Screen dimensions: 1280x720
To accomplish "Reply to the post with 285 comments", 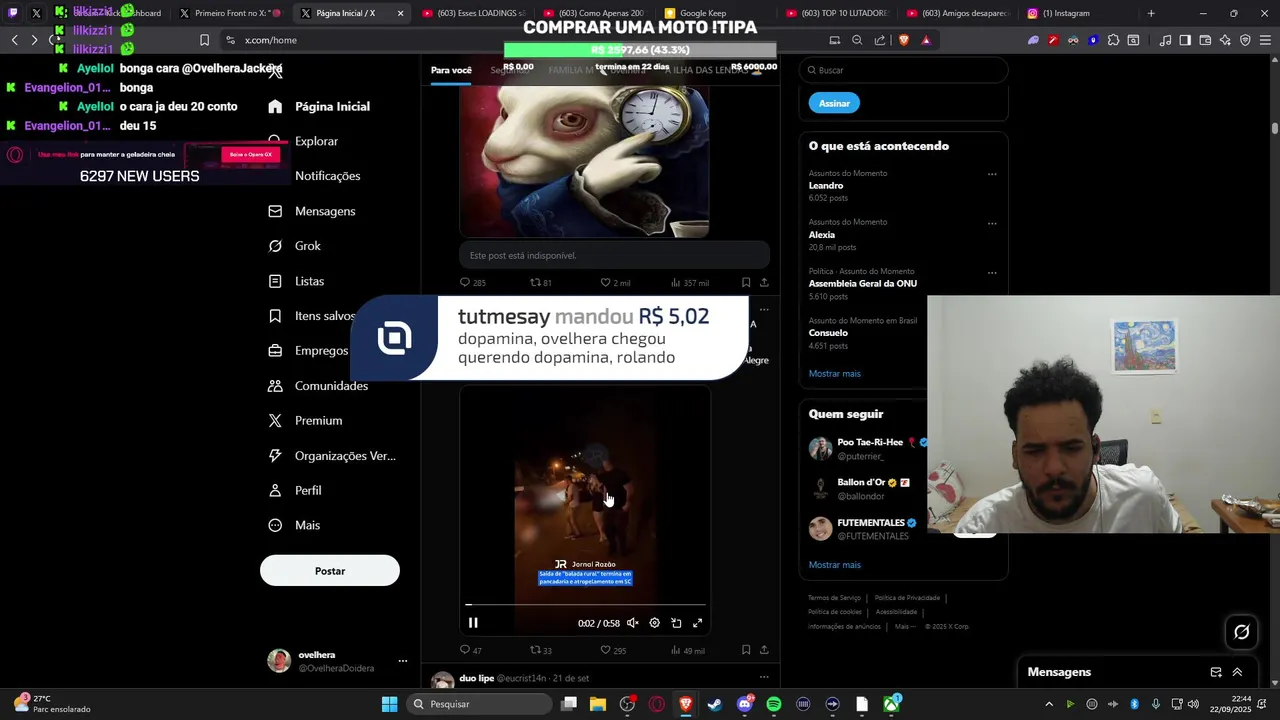I will pyautogui.click(x=472, y=283).
